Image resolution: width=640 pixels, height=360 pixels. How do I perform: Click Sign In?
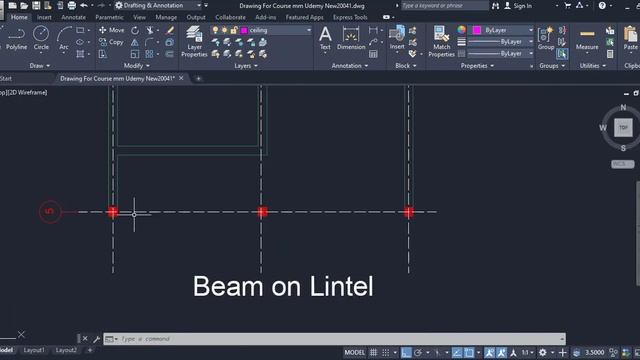point(518,6)
